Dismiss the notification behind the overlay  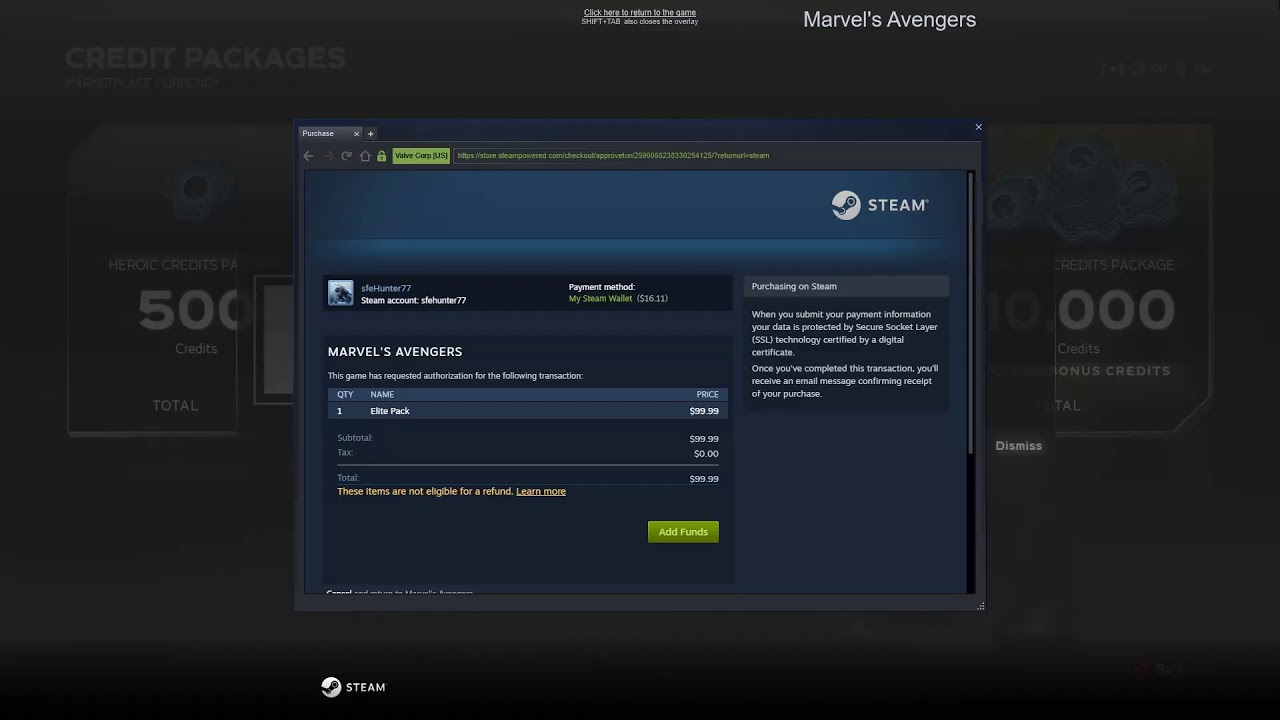pos(1018,446)
